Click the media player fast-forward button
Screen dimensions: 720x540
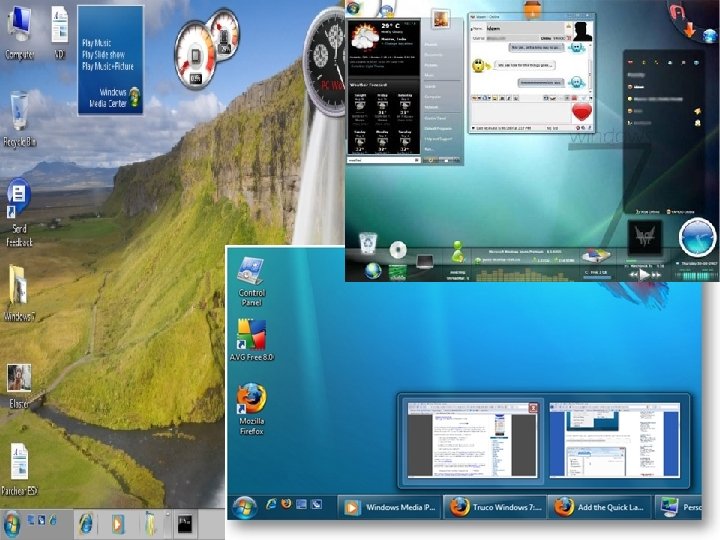click(656, 275)
